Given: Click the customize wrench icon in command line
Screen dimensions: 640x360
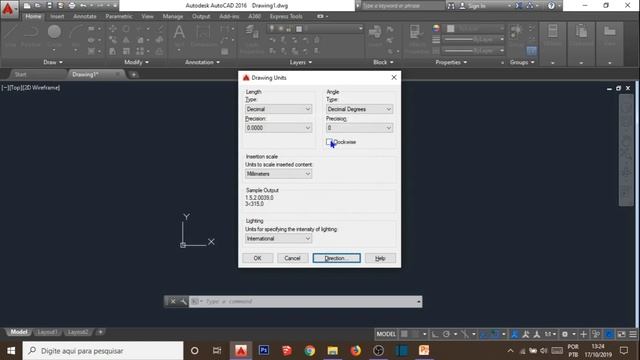Looking at the screenshot, I should click(184, 302).
